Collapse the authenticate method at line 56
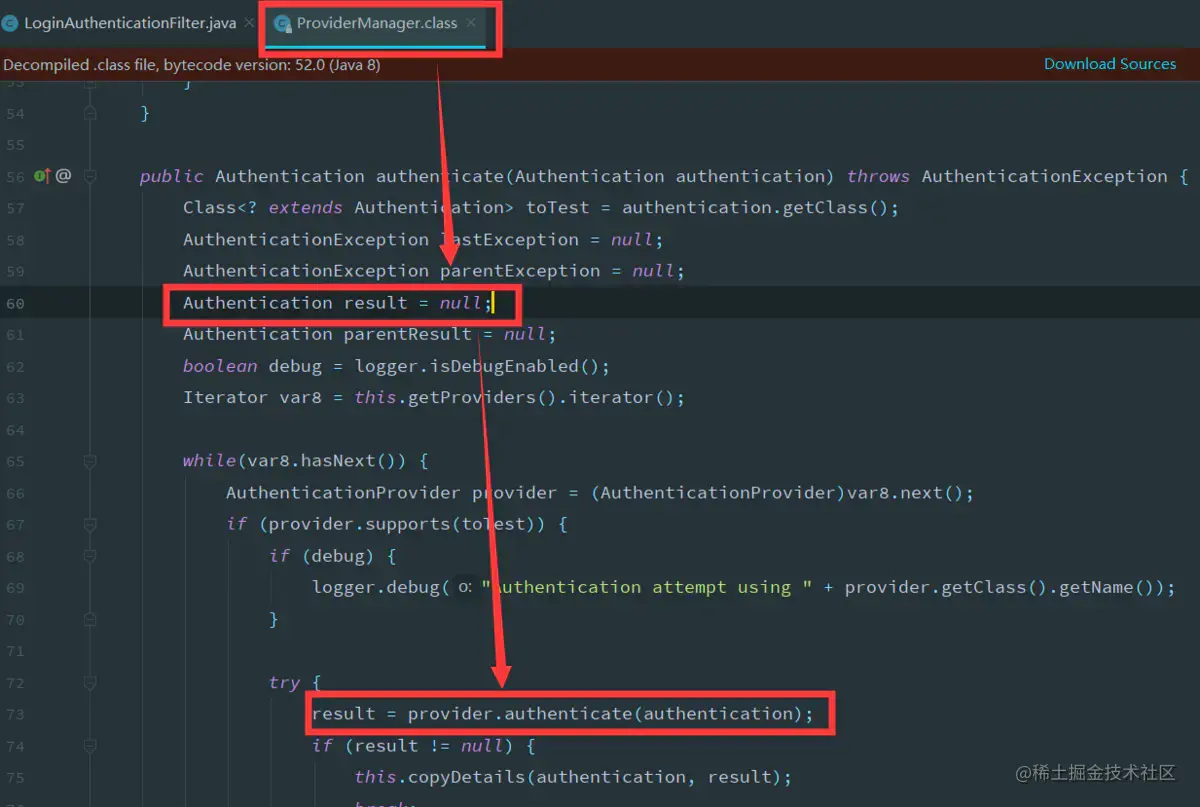 coord(90,176)
